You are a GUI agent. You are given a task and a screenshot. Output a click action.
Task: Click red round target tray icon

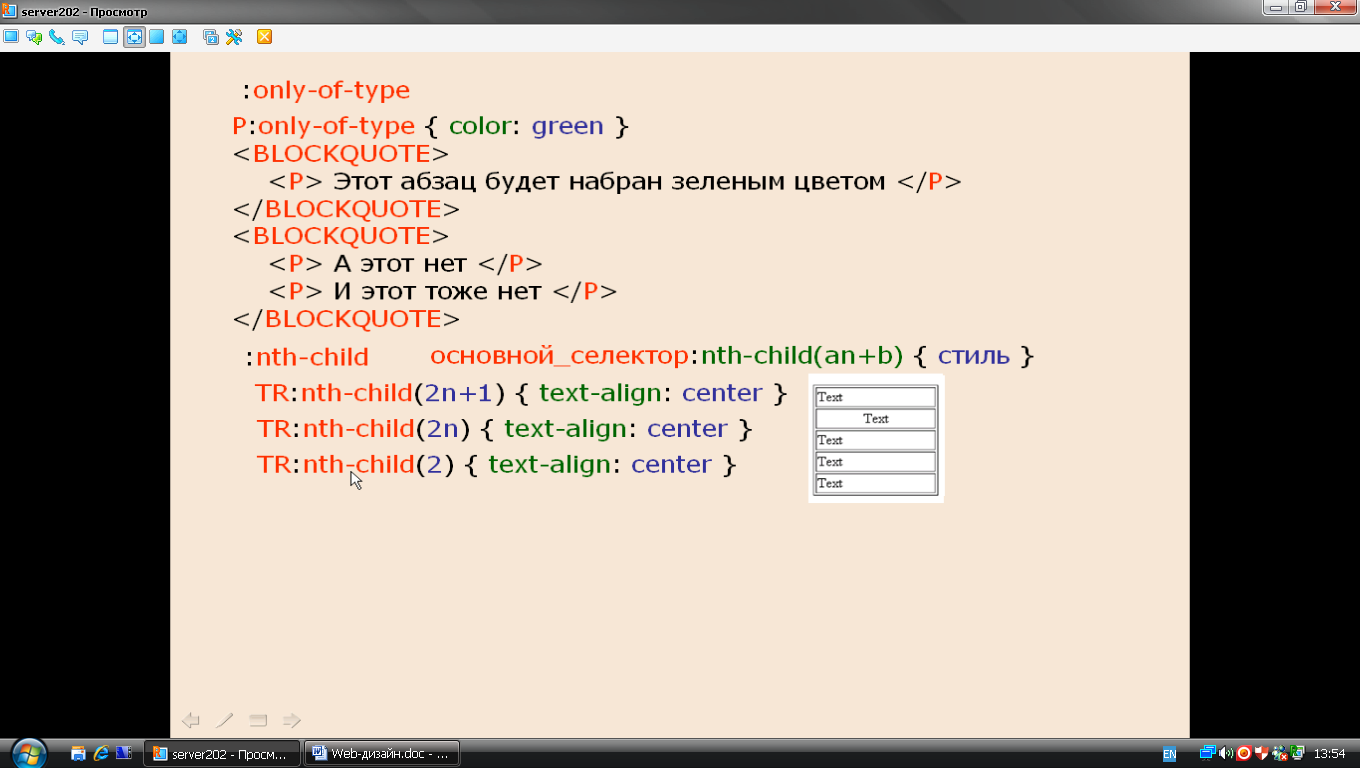(x=1244, y=754)
